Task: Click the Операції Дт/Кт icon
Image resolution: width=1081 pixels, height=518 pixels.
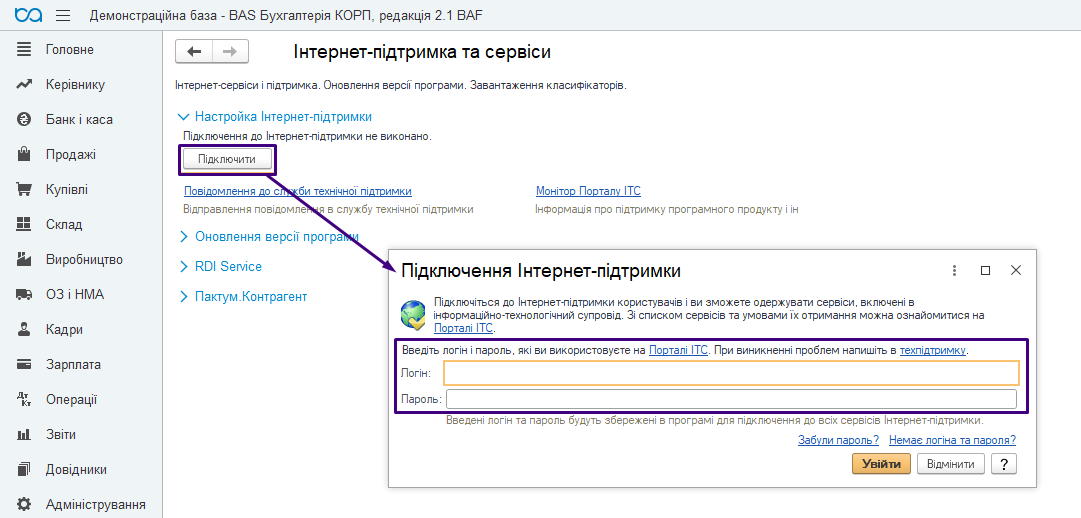Action: (24, 399)
